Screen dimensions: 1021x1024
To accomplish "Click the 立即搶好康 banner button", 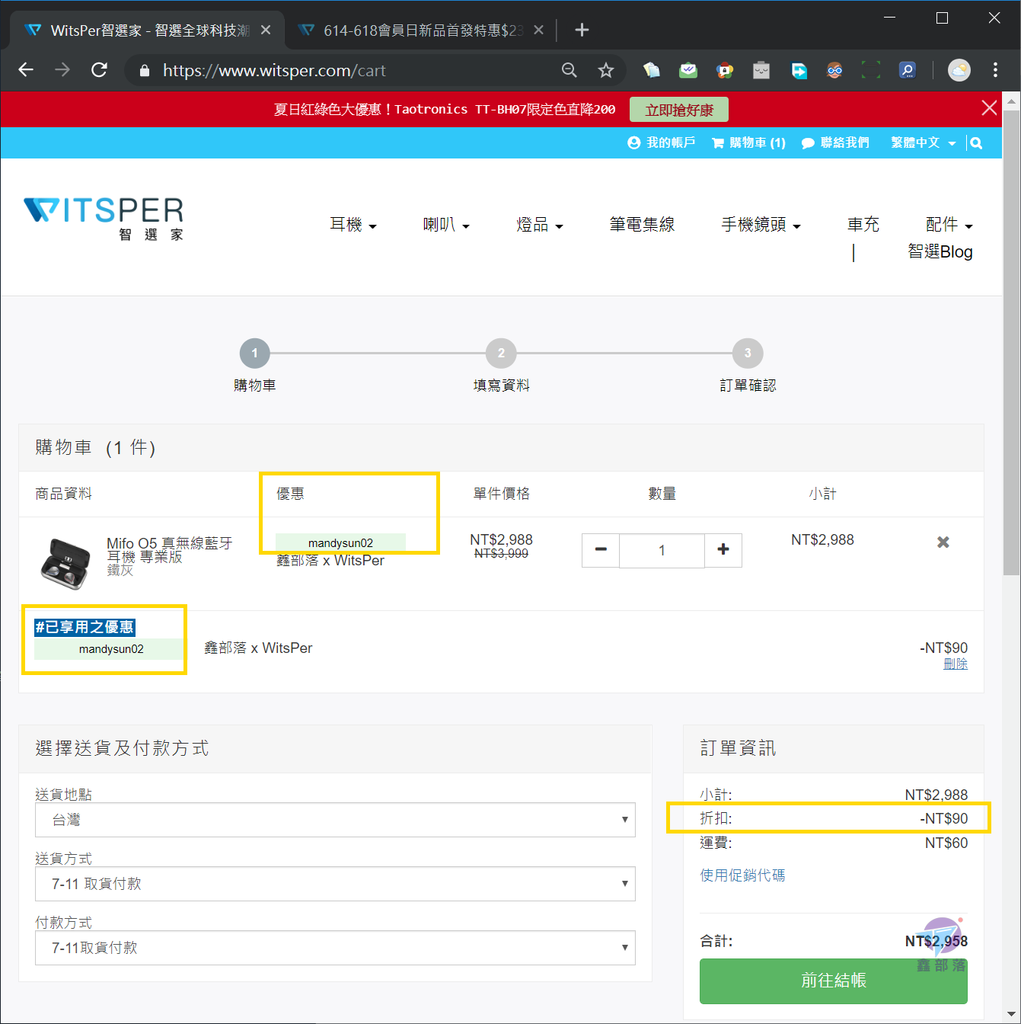I will [679, 110].
